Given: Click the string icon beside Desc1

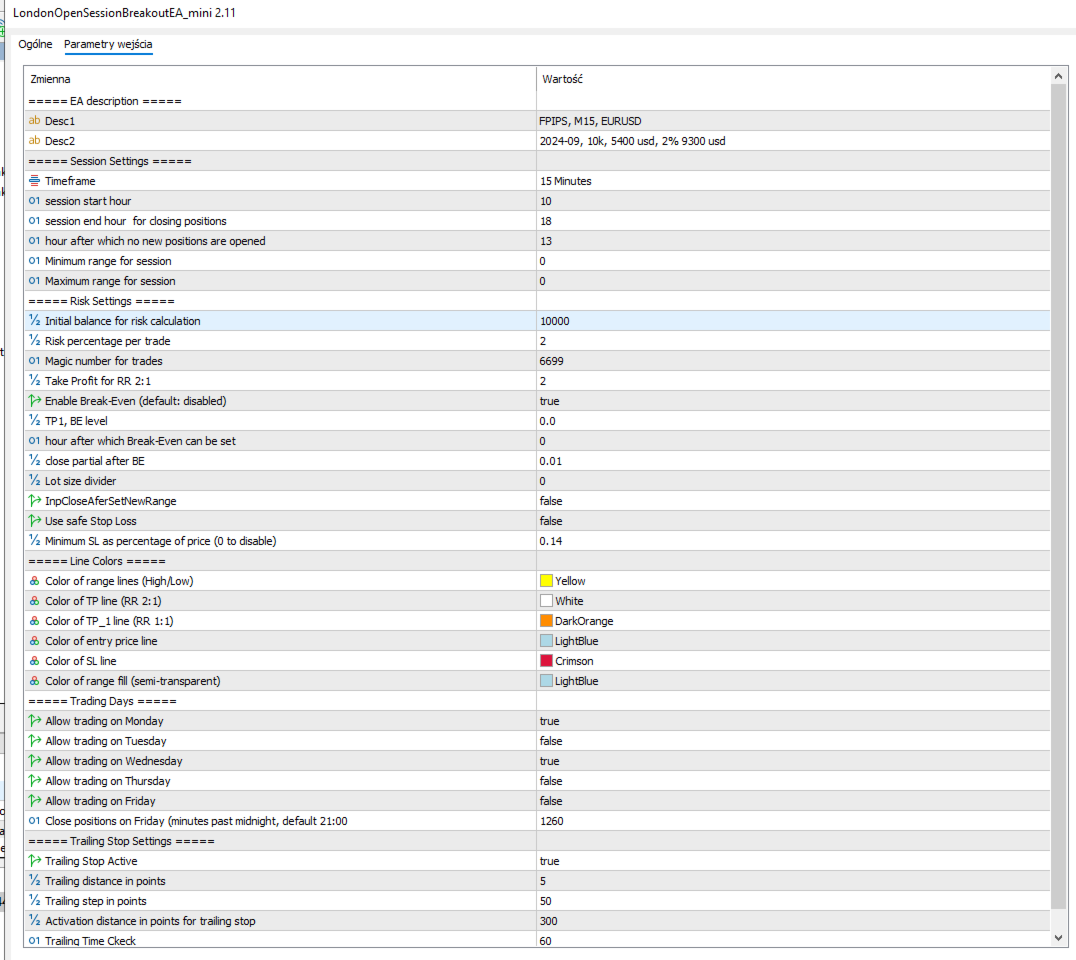Looking at the screenshot, I should coord(34,121).
